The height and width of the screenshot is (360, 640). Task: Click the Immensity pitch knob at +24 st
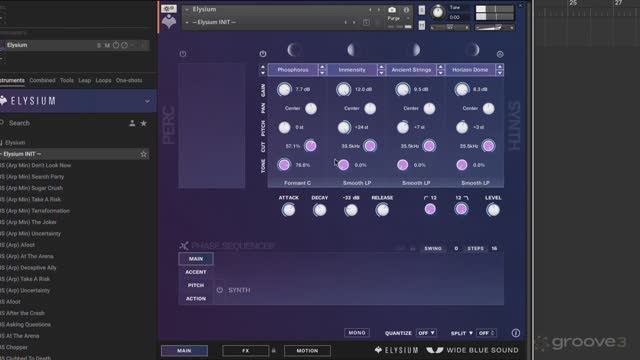pos(344,127)
